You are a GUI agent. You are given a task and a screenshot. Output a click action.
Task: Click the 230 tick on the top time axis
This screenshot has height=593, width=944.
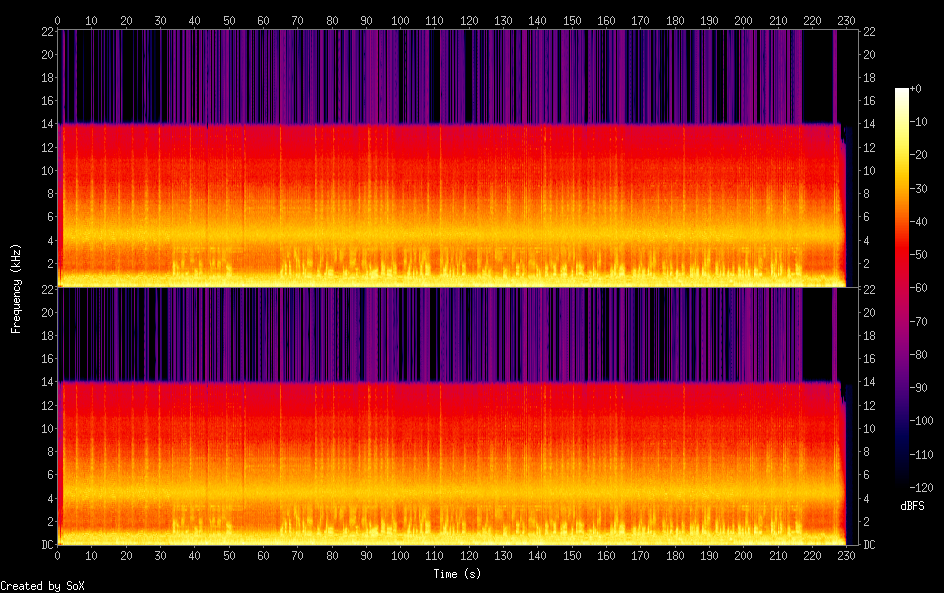click(x=846, y=19)
